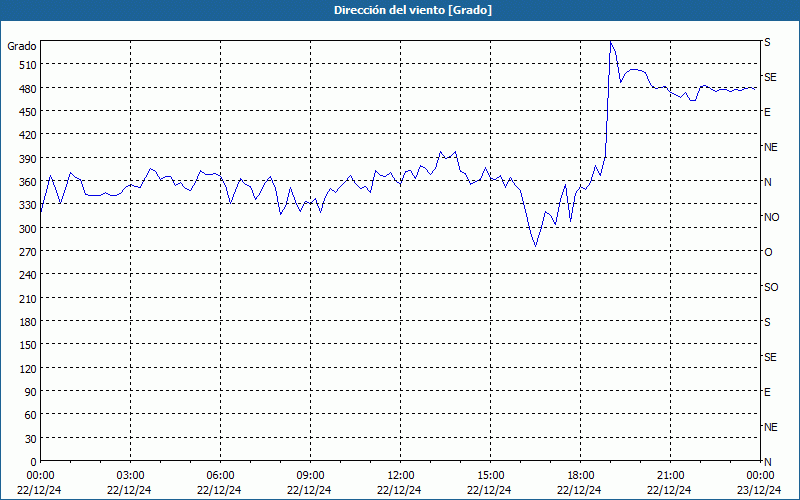The height and width of the screenshot is (500, 800).
Task: Click the 22/12/24 date under 09:00
Action: [x=309, y=490]
